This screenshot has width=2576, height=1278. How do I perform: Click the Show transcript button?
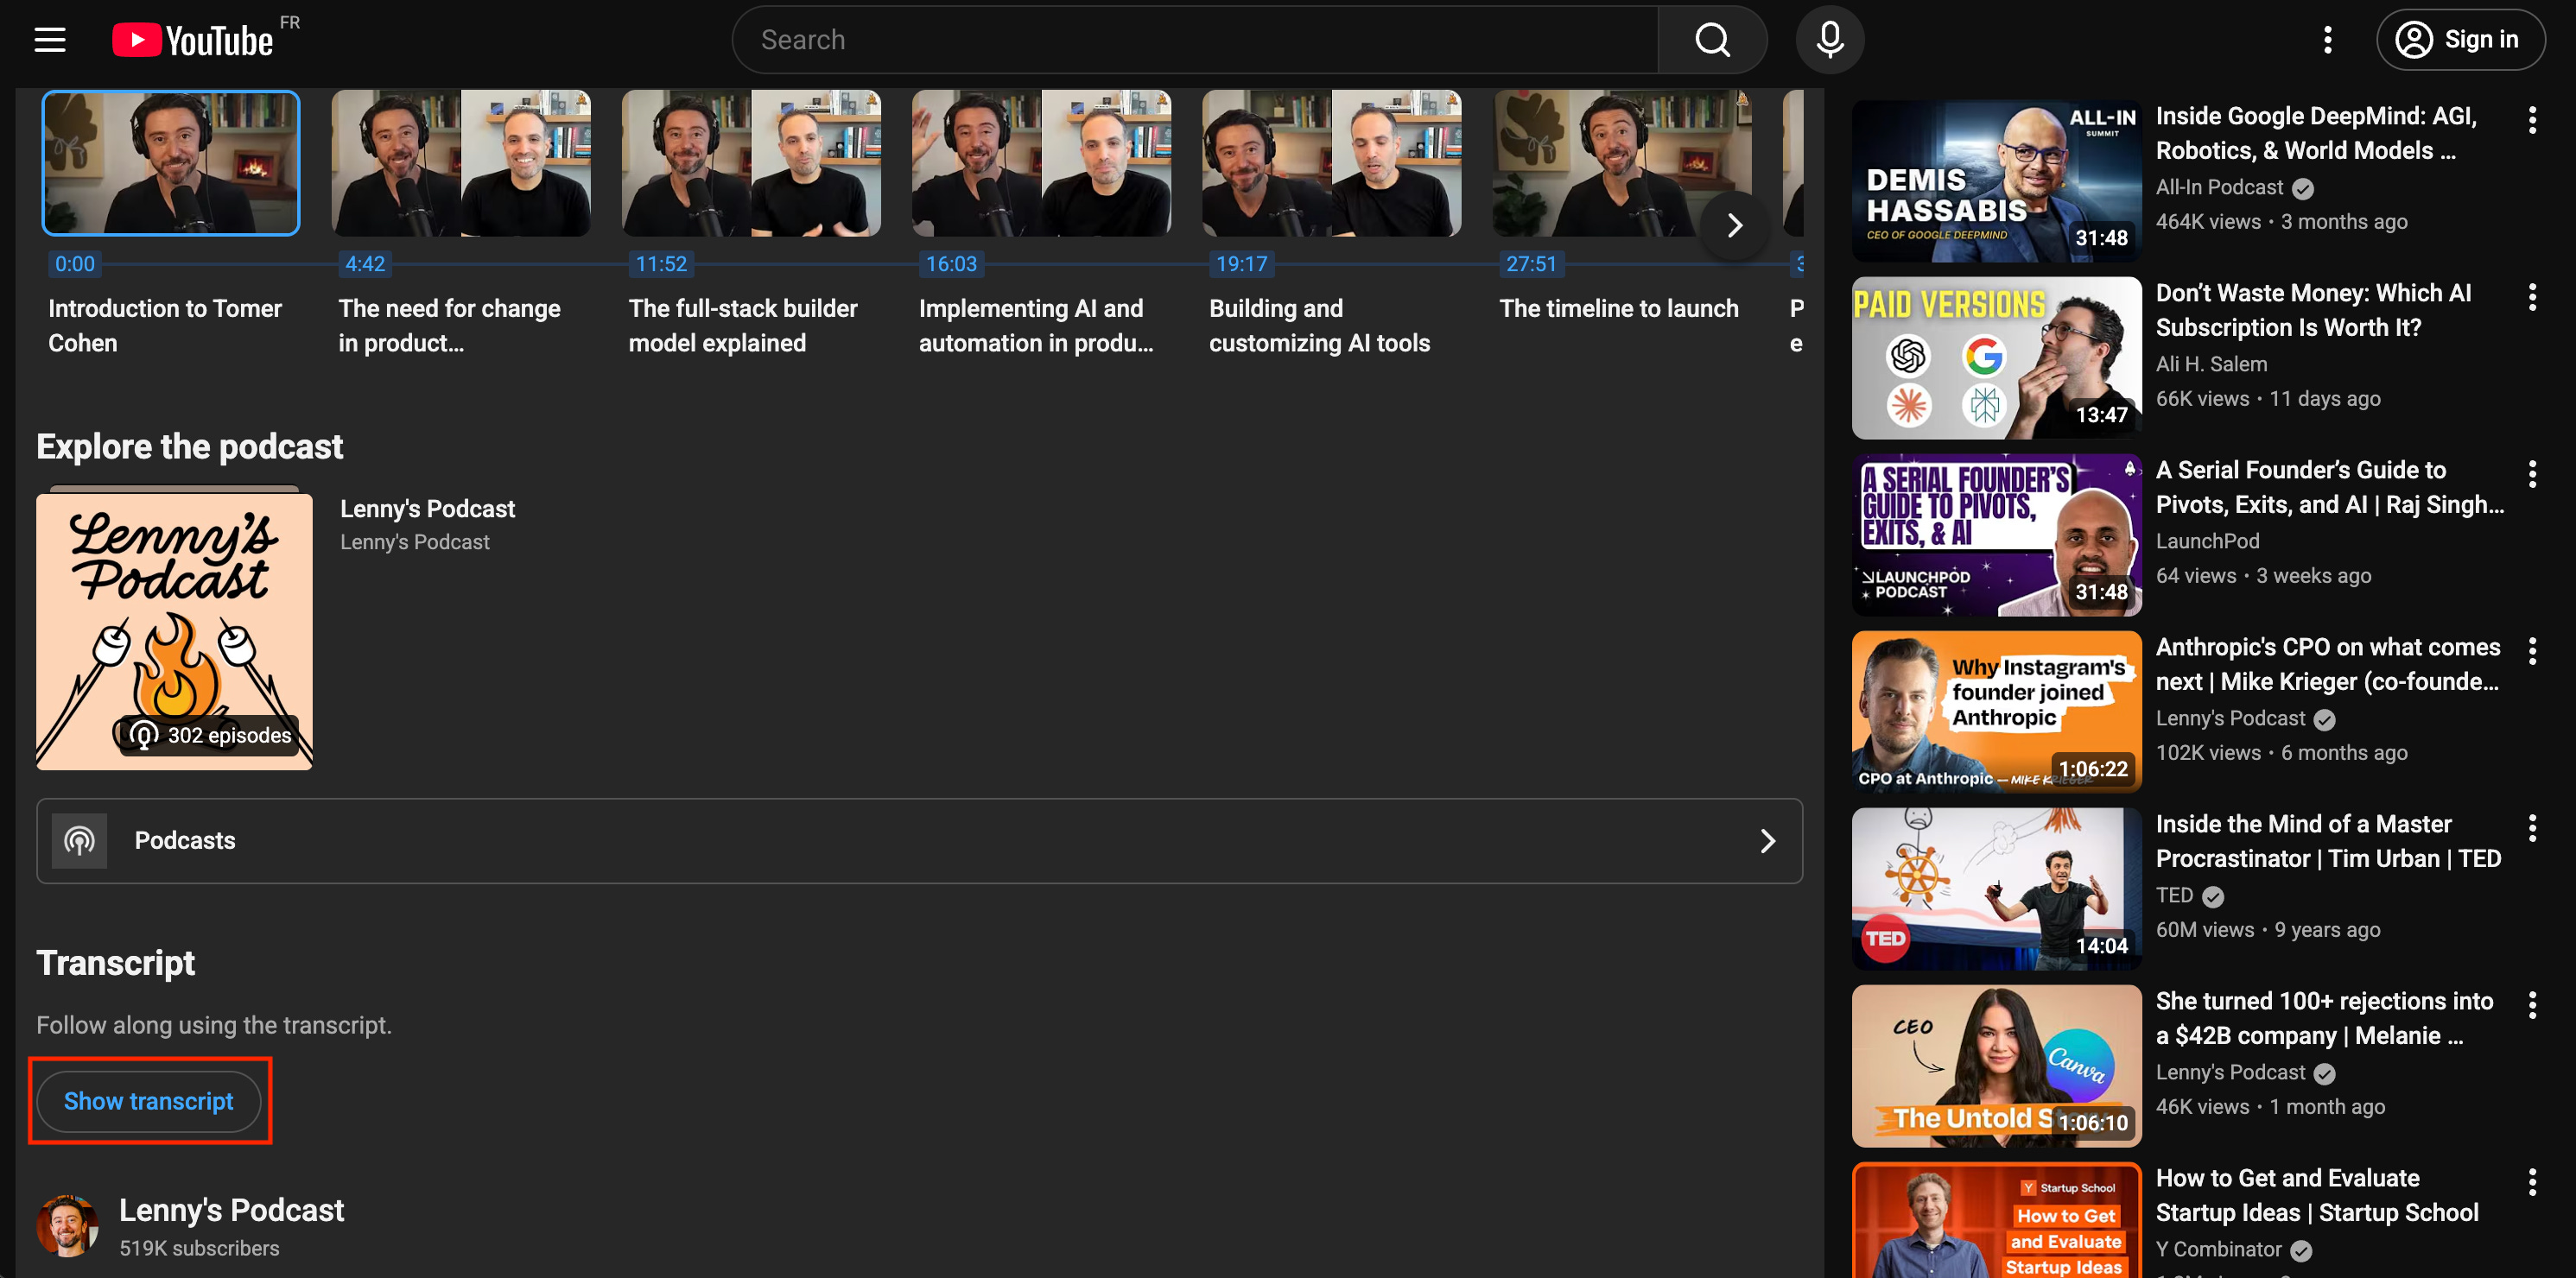(x=149, y=1101)
